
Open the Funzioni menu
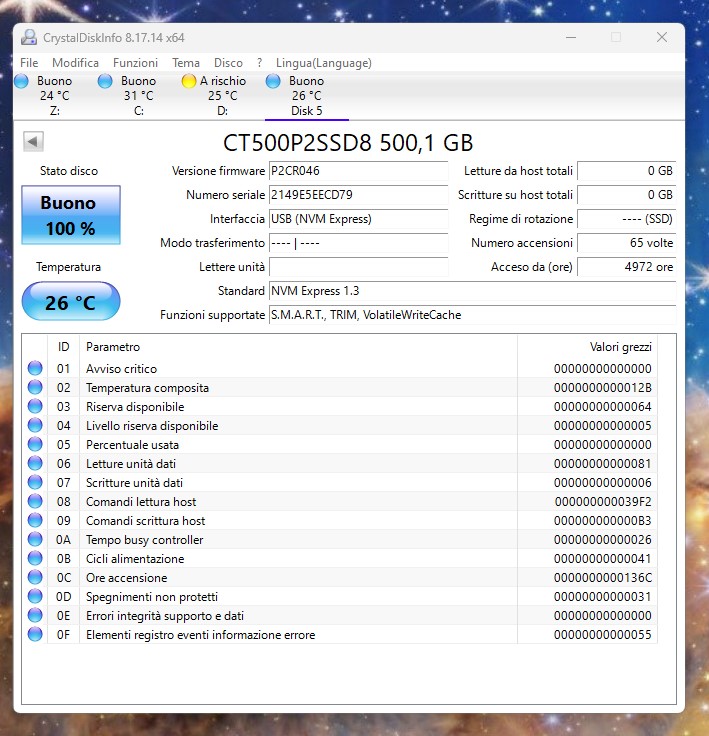tap(135, 63)
